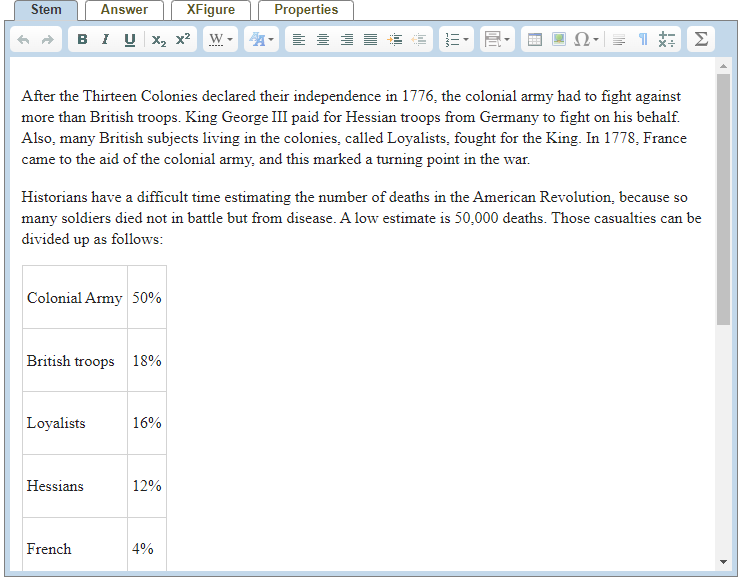This screenshot has width=738, height=584.
Task: Open the font style dropdown
Action: pyautogui.click(x=261, y=40)
